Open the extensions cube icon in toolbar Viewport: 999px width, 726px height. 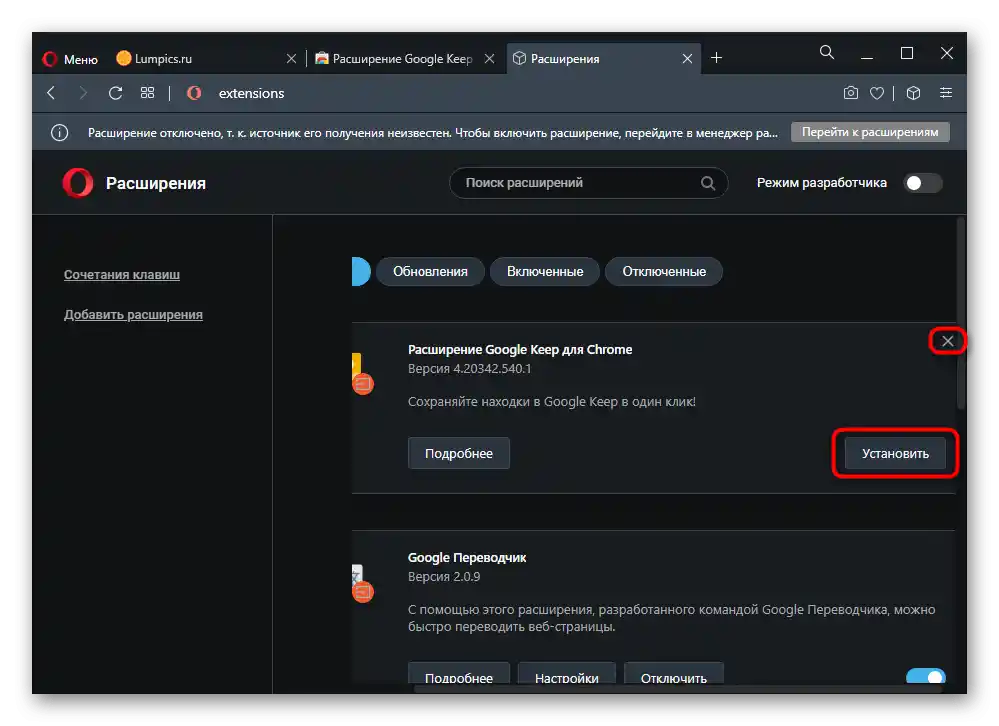tap(913, 93)
